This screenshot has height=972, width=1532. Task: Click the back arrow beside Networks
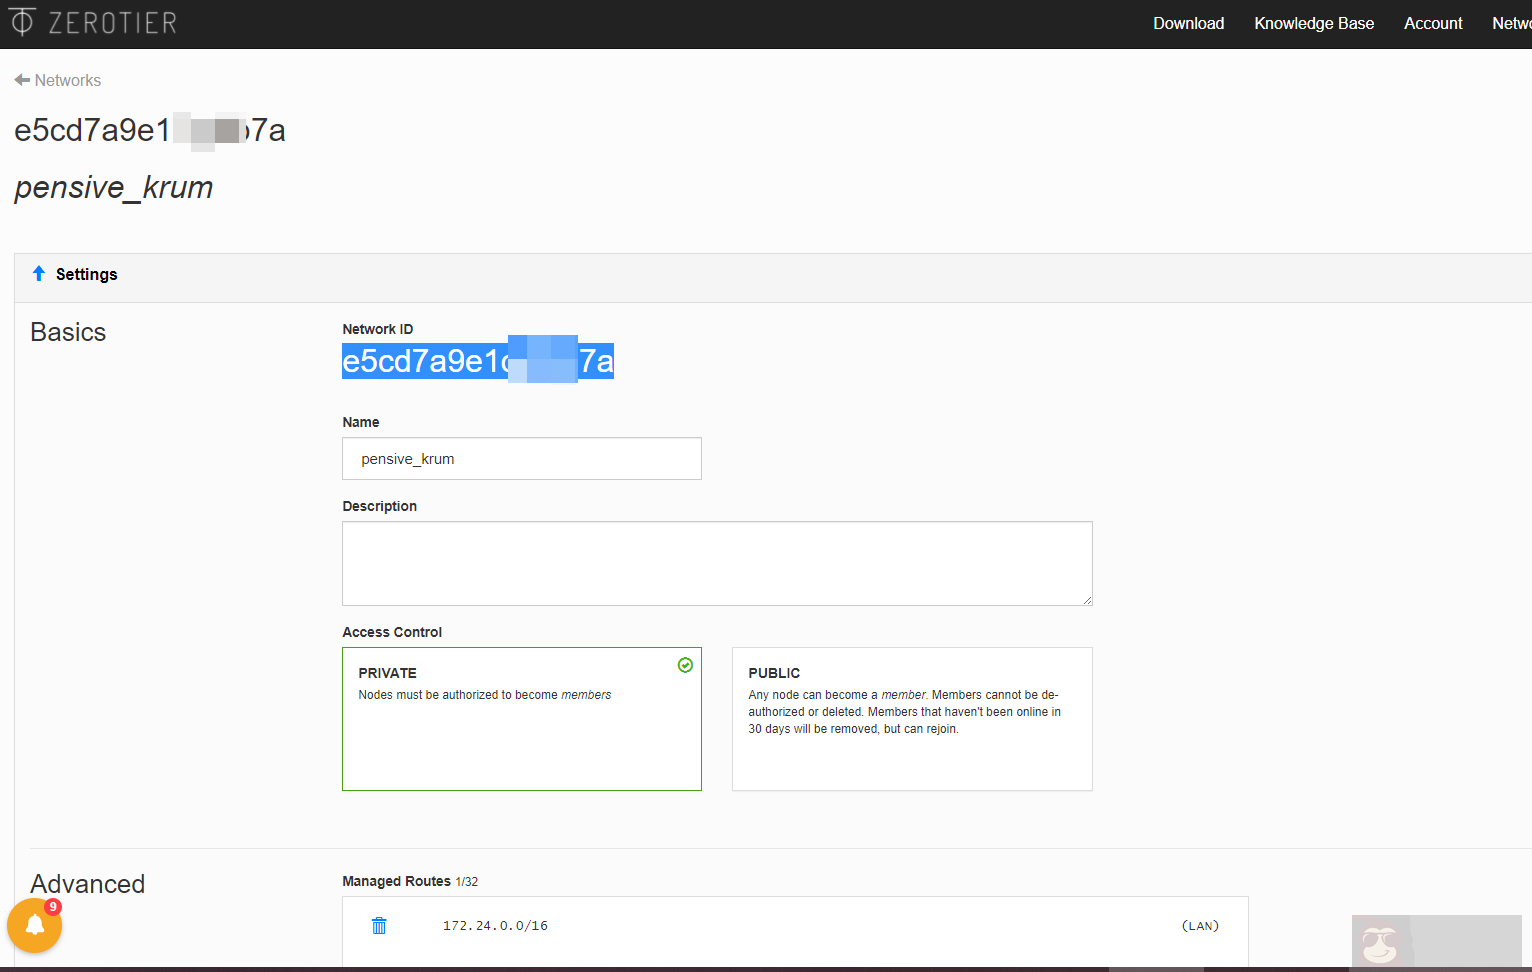[22, 80]
